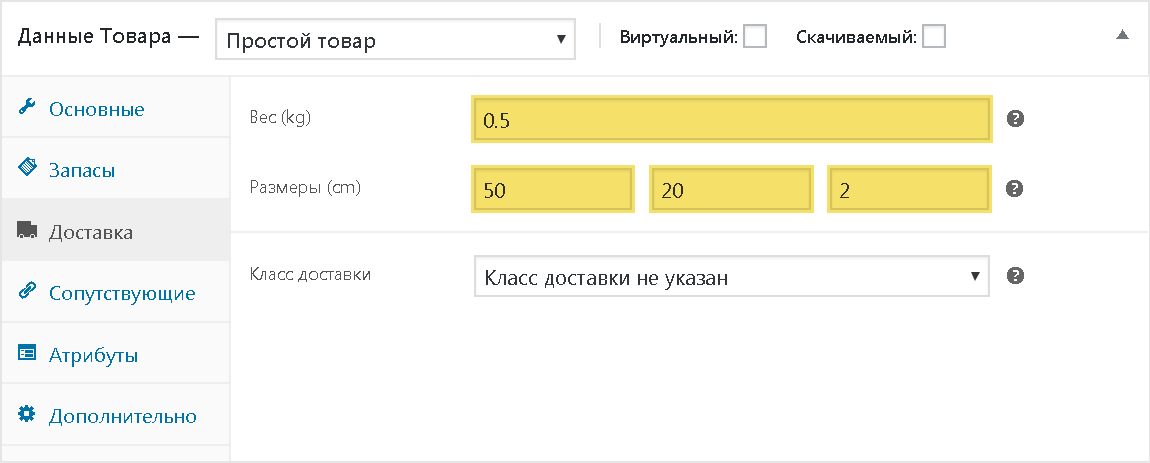Click the Атрибуты list icon
Viewport: 1150px width, 463px height.
click(26, 354)
